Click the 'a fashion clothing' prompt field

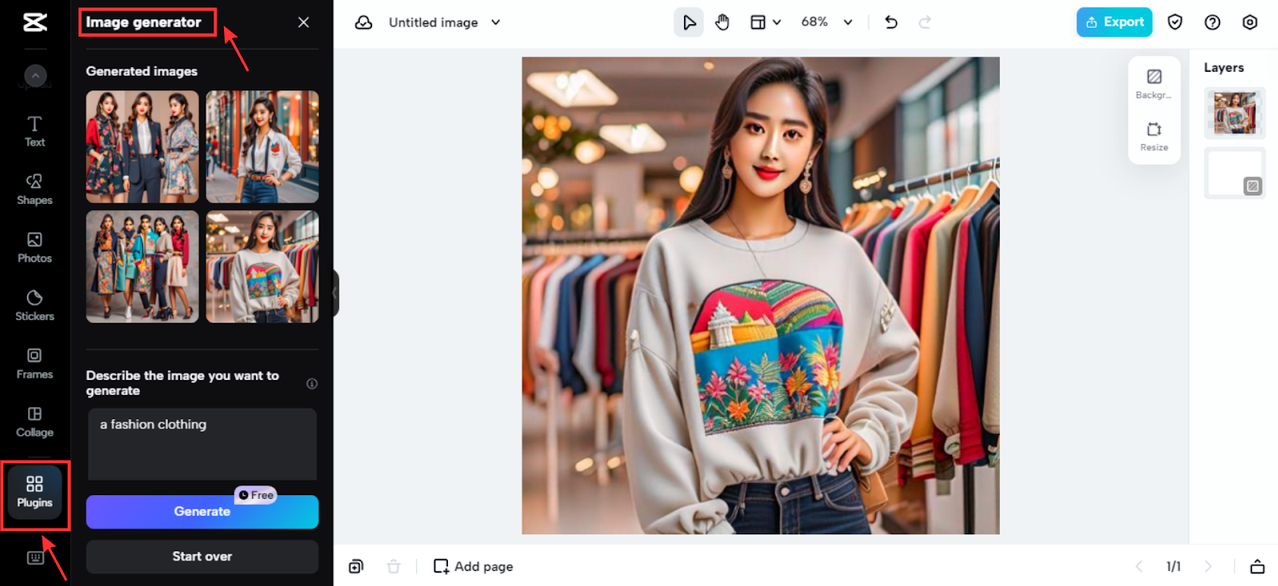(x=202, y=443)
